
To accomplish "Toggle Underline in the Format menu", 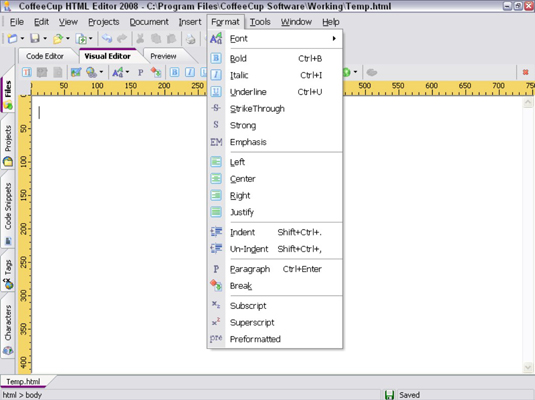I will 275,92.
